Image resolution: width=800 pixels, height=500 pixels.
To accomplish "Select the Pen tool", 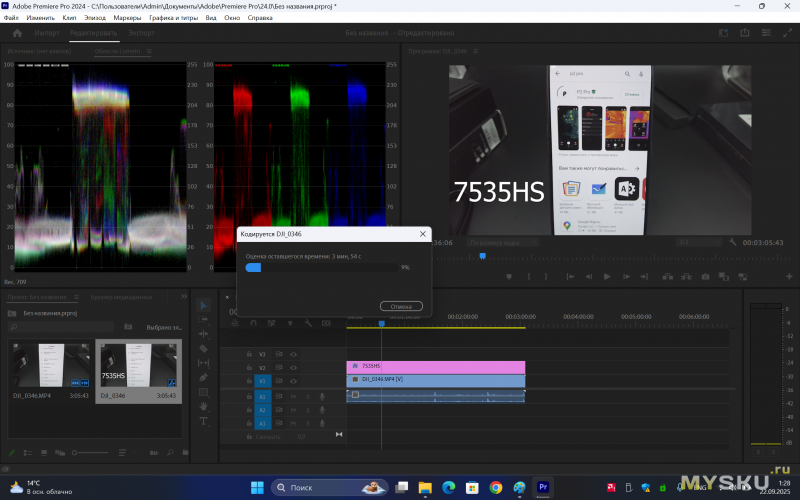I will (204, 378).
